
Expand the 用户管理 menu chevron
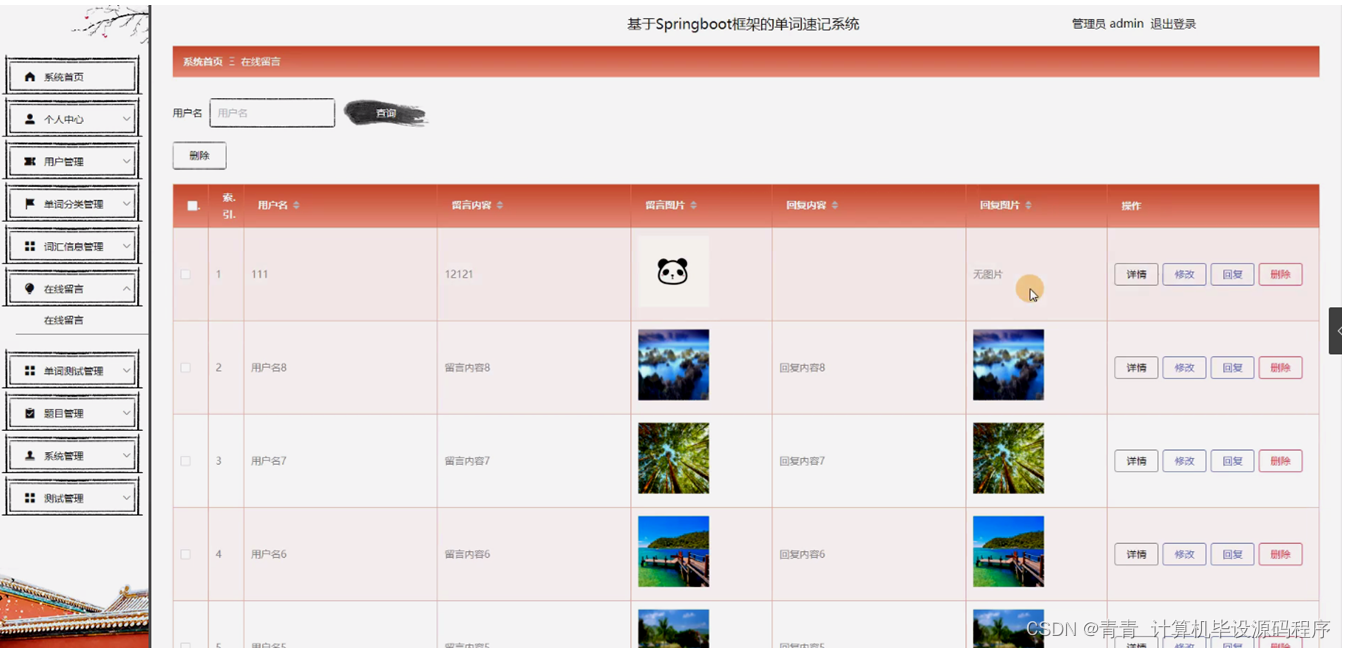tap(126, 161)
